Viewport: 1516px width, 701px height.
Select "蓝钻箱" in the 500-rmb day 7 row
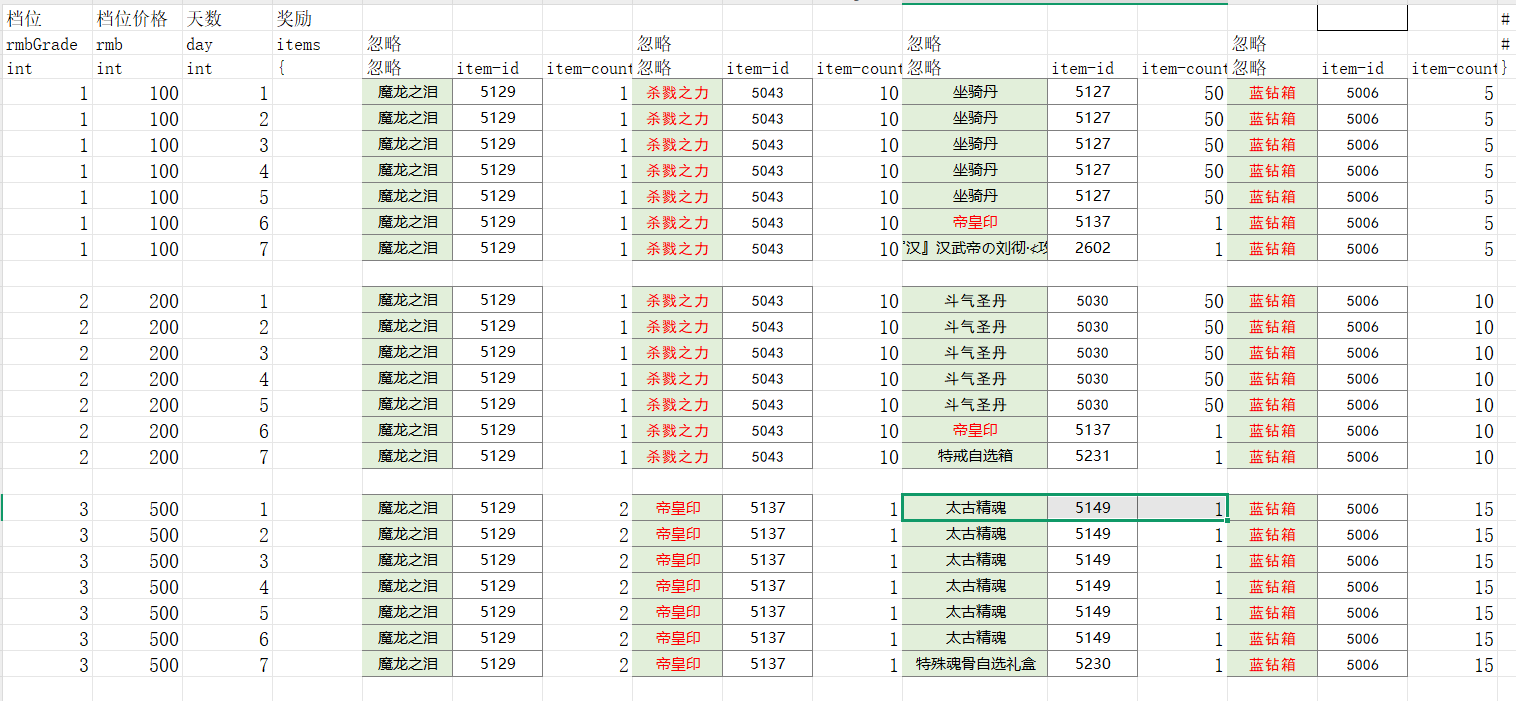(x=1272, y=664)
